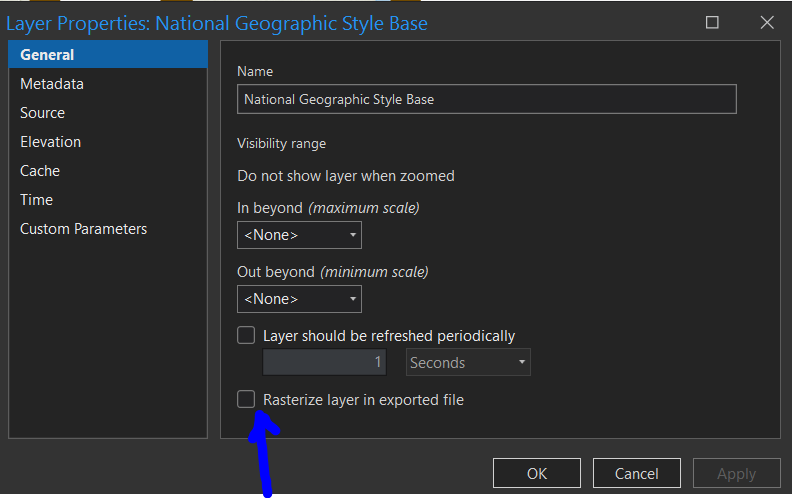792x498 pixels.
Task: Open the Seconds unit dropdown
Action: click(468, 362)
